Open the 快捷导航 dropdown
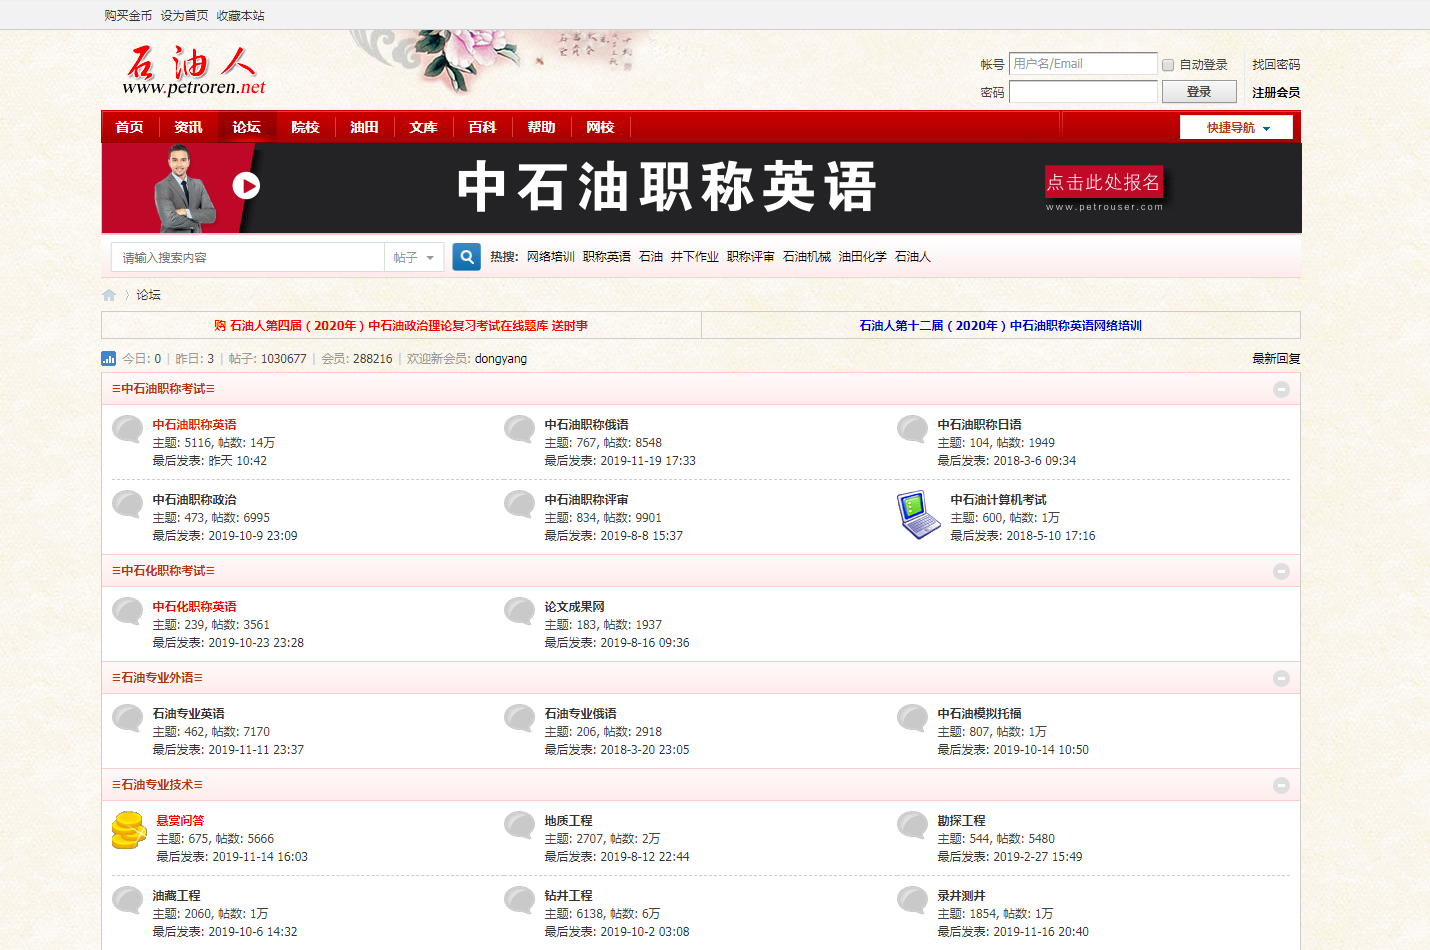Screen dimensions: 1430x950 click(x=1236, y=127)
